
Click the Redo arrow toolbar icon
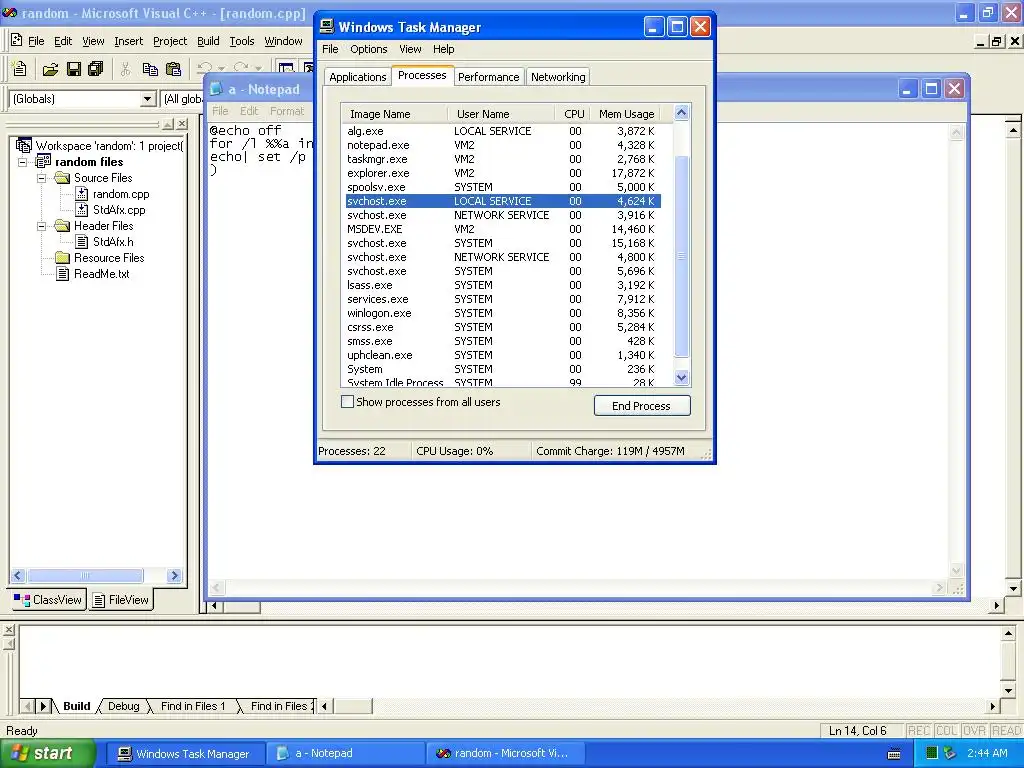241,68
